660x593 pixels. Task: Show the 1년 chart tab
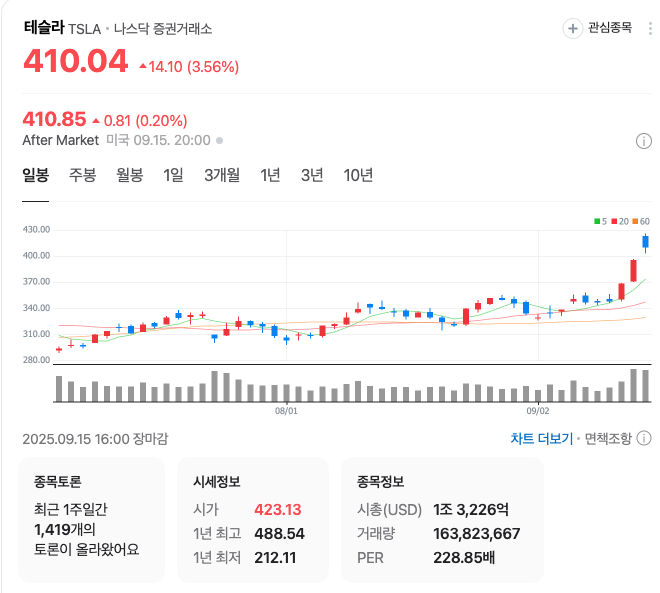point(270,175)
